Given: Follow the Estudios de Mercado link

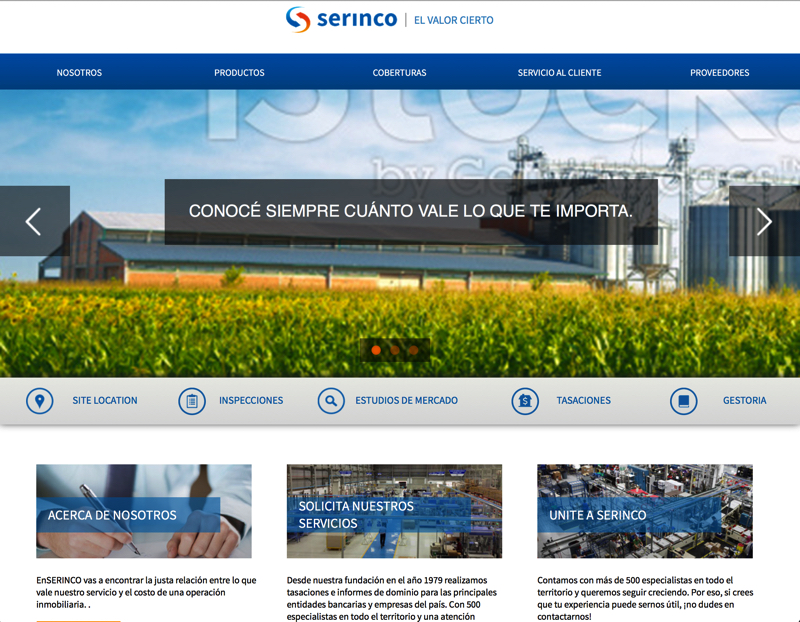Looking at the screenshot, I should click(406, 401).
